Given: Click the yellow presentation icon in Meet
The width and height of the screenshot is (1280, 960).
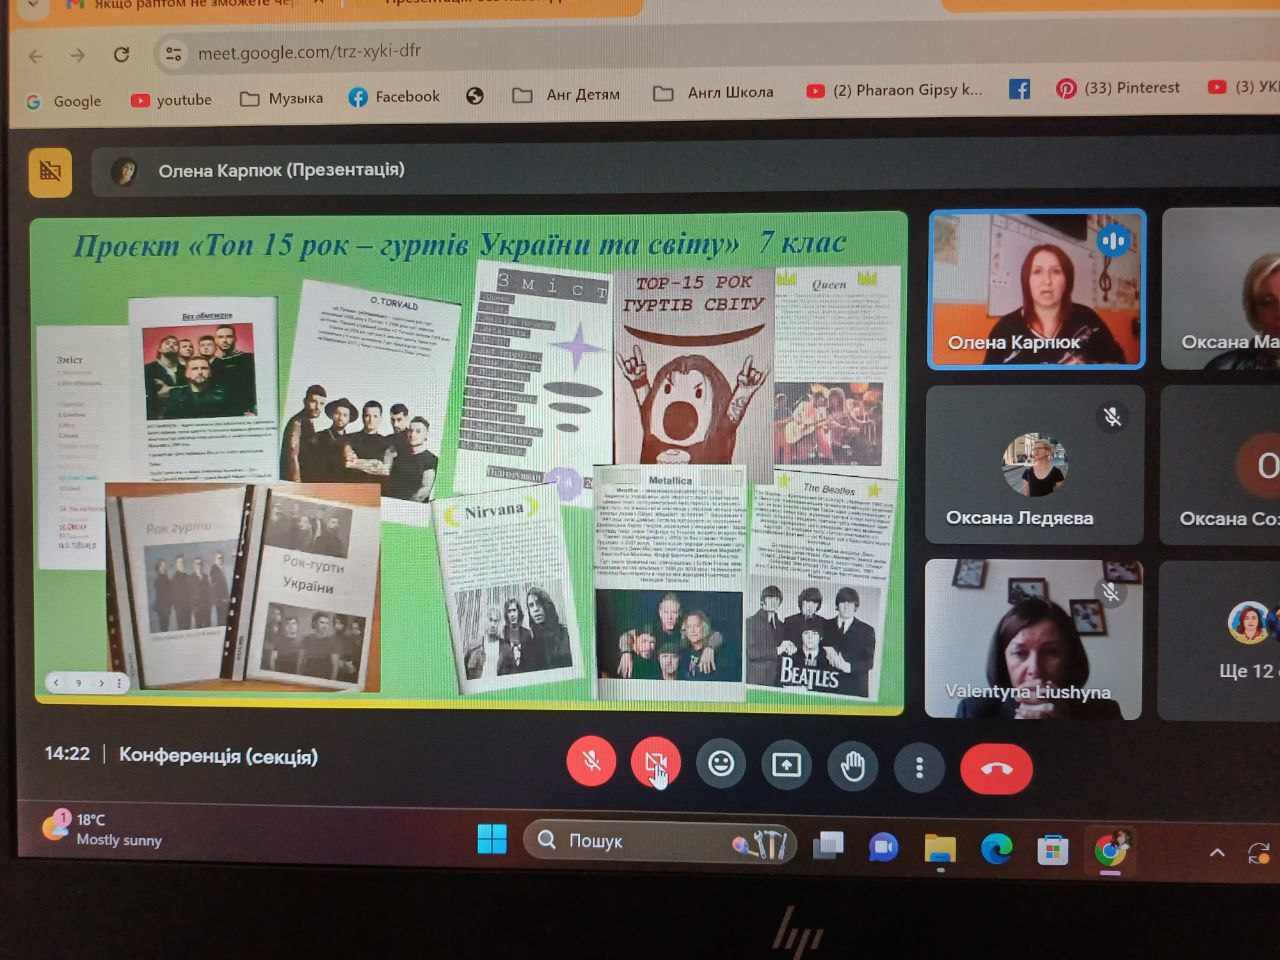Looking at the screenshot, I should point(50,172).
